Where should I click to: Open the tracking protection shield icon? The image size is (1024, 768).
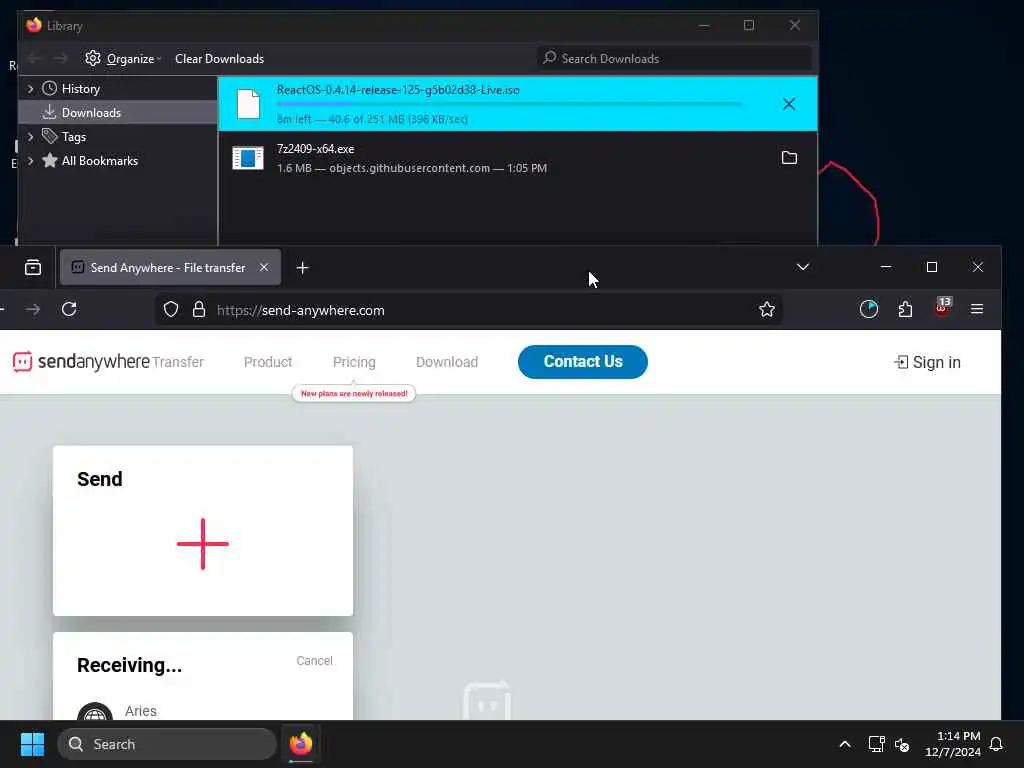click(x=170, y=310)
